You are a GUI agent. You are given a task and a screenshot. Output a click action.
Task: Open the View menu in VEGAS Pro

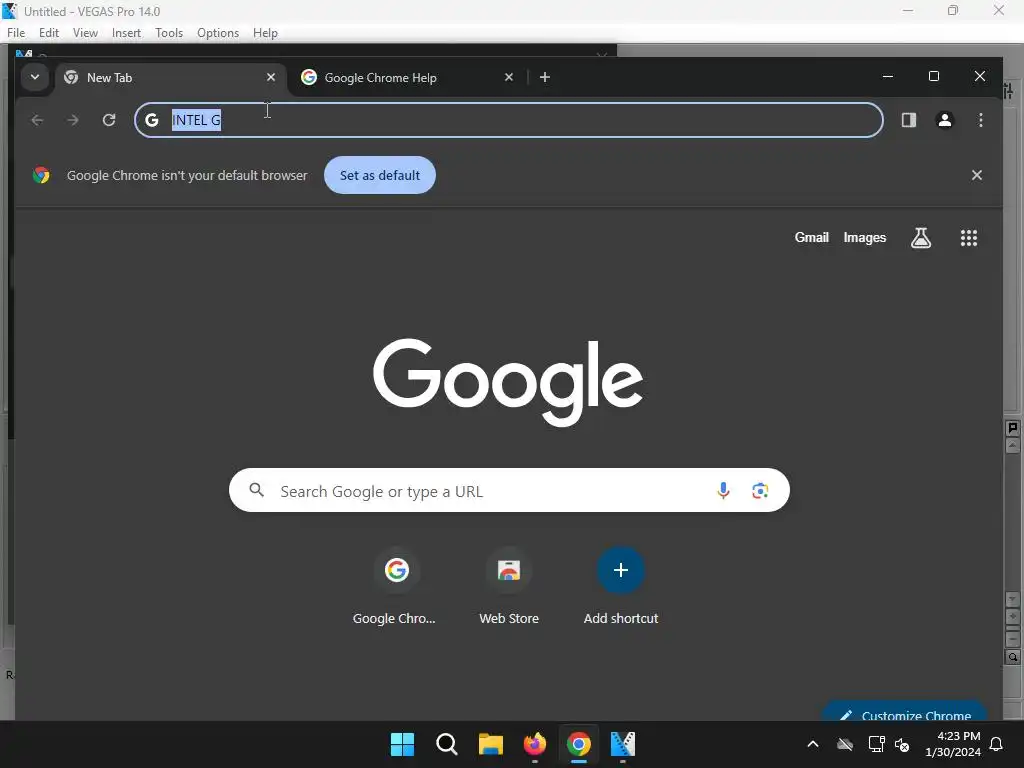pos(85,33)
